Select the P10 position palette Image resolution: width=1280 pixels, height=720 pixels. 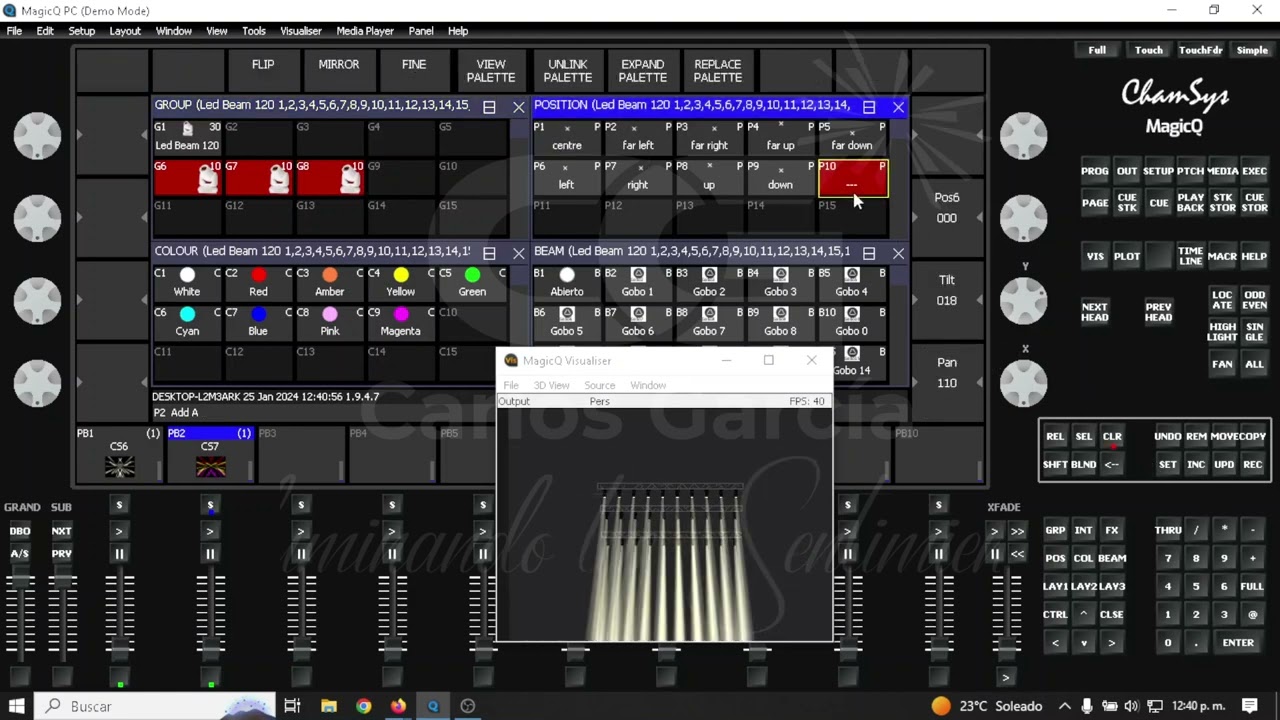point(852,177)
